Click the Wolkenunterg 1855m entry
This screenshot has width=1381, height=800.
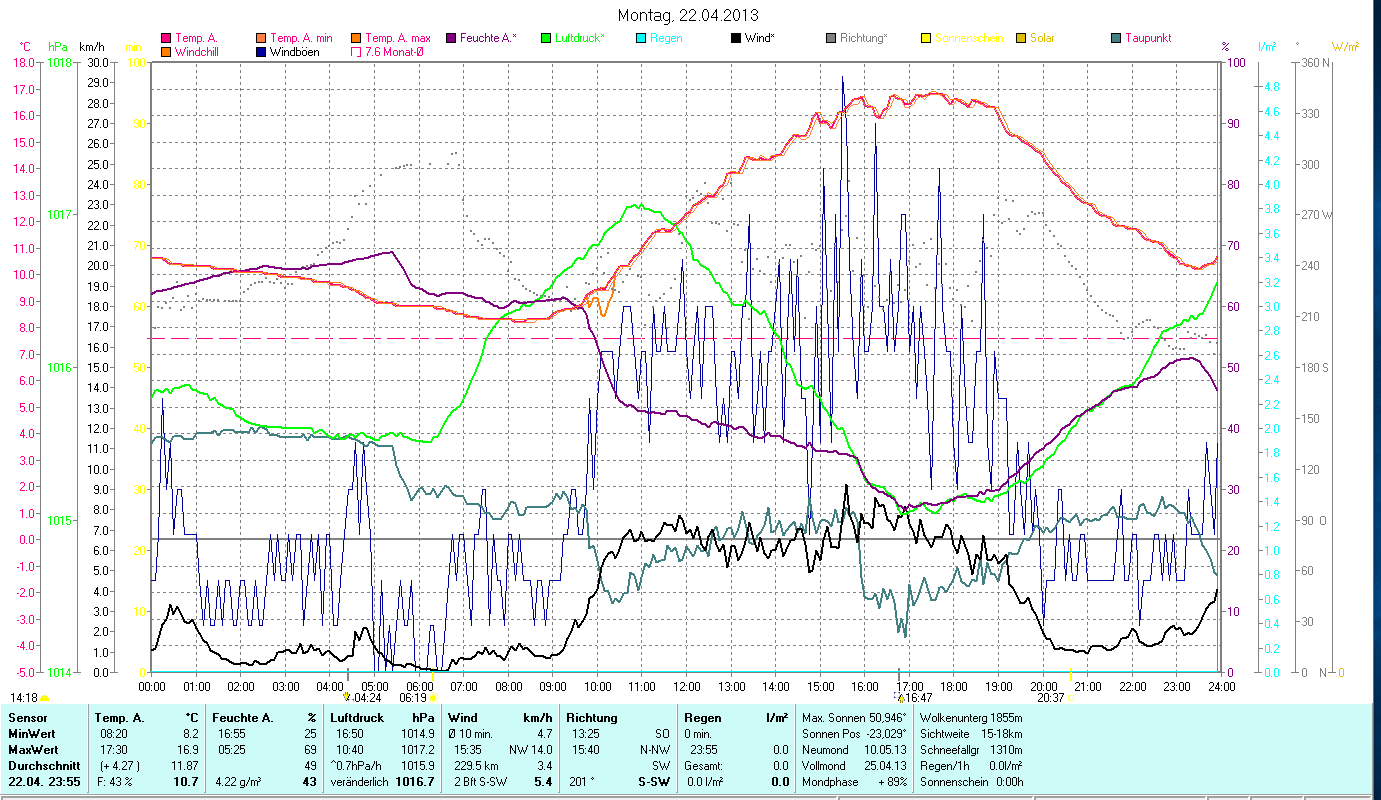[971, 718]
